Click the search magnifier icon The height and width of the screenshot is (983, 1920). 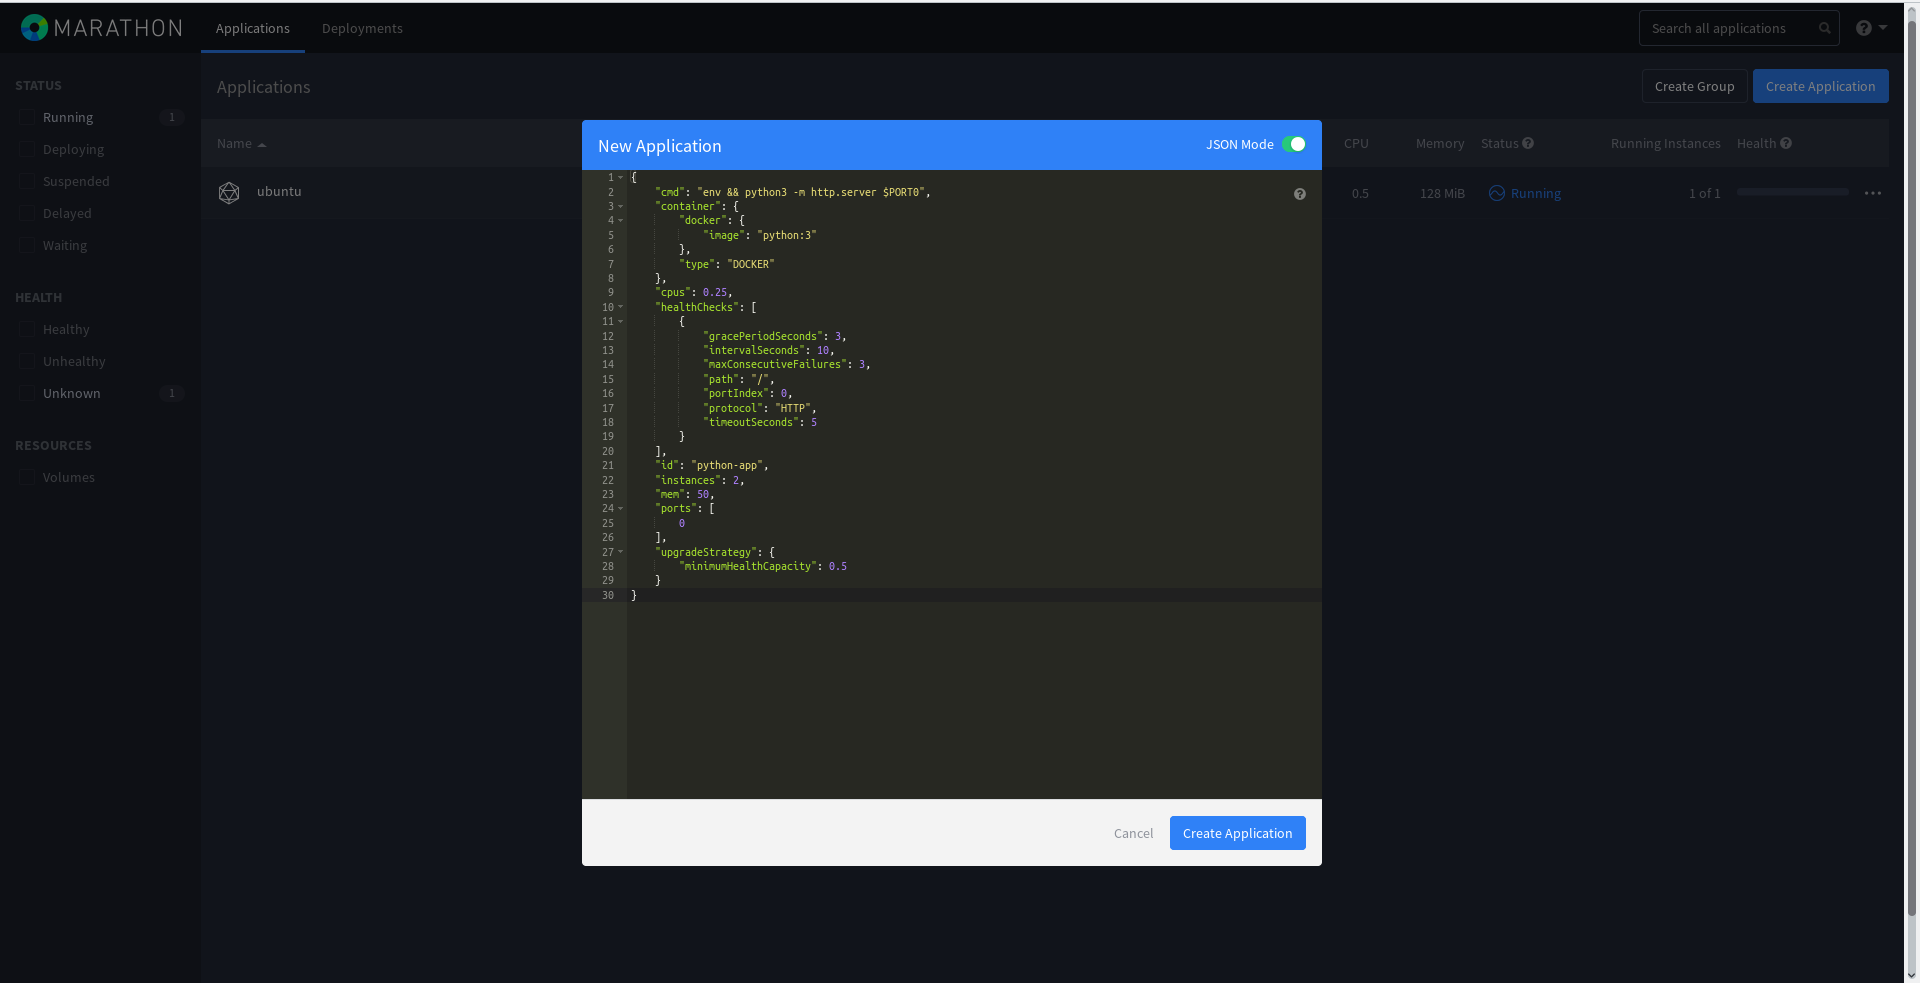pos(1825,28)
